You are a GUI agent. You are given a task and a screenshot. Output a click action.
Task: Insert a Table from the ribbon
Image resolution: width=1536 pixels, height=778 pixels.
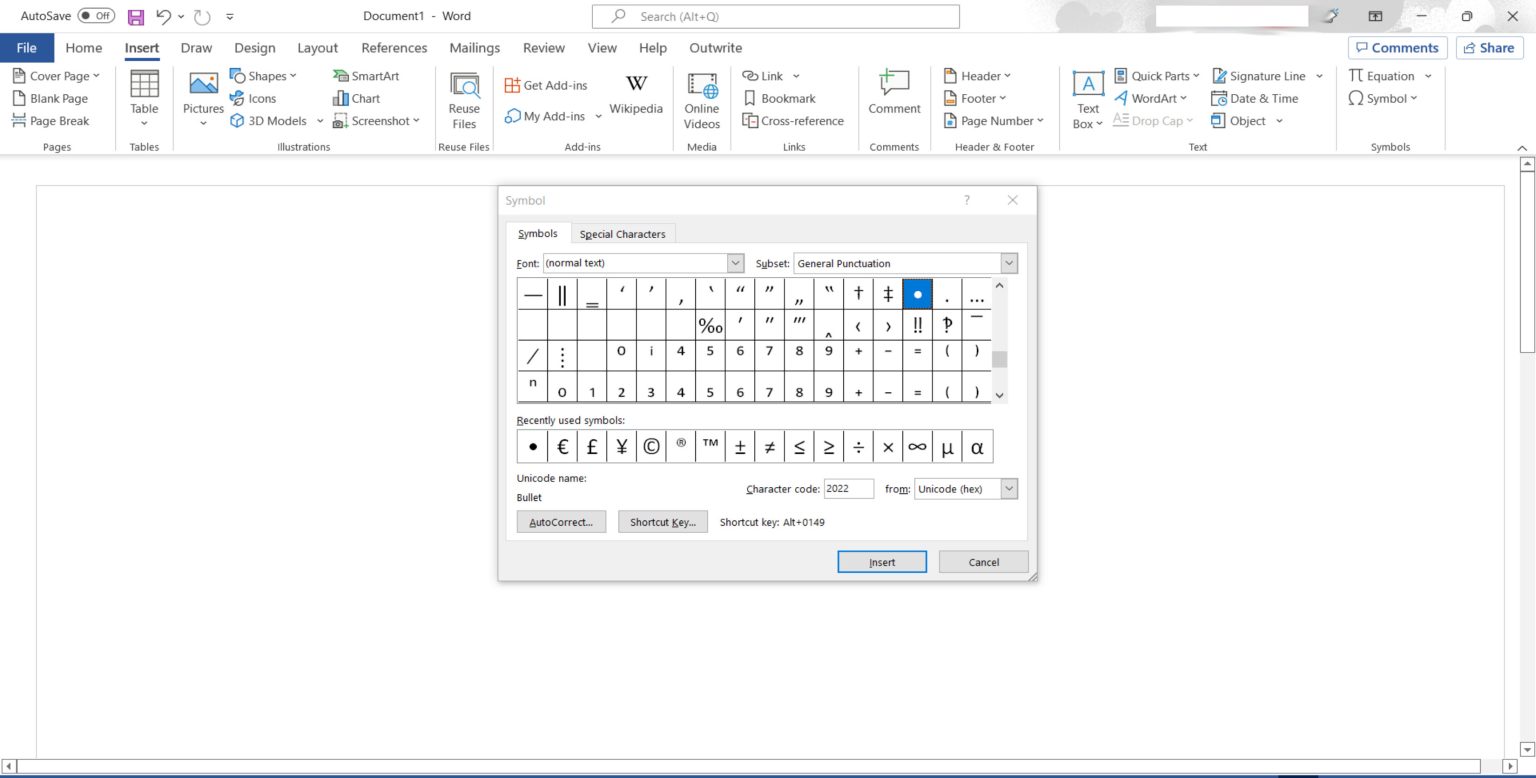(144, 88)
